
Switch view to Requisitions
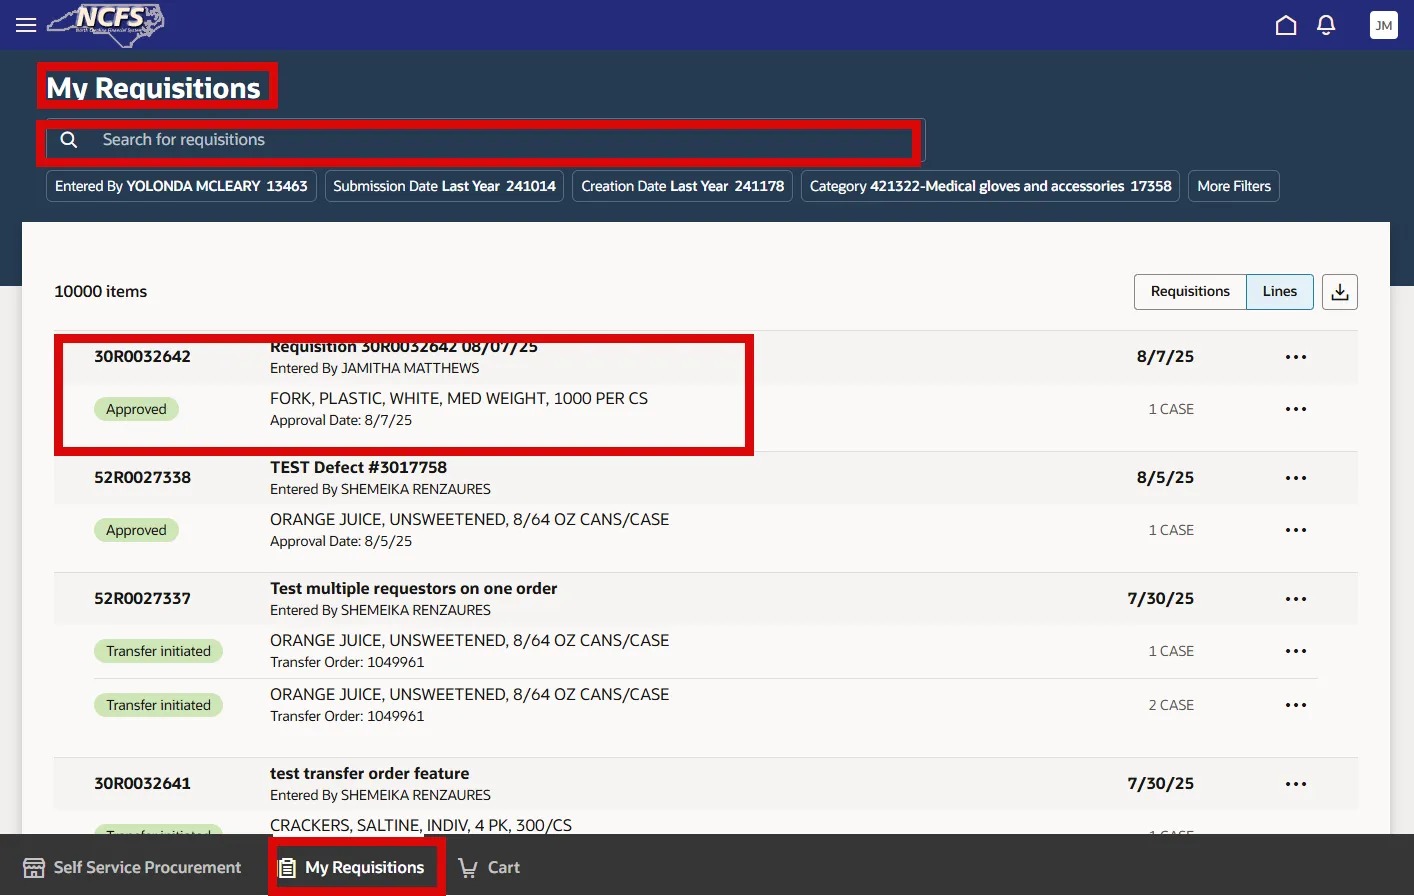[x=1190, y=292]
